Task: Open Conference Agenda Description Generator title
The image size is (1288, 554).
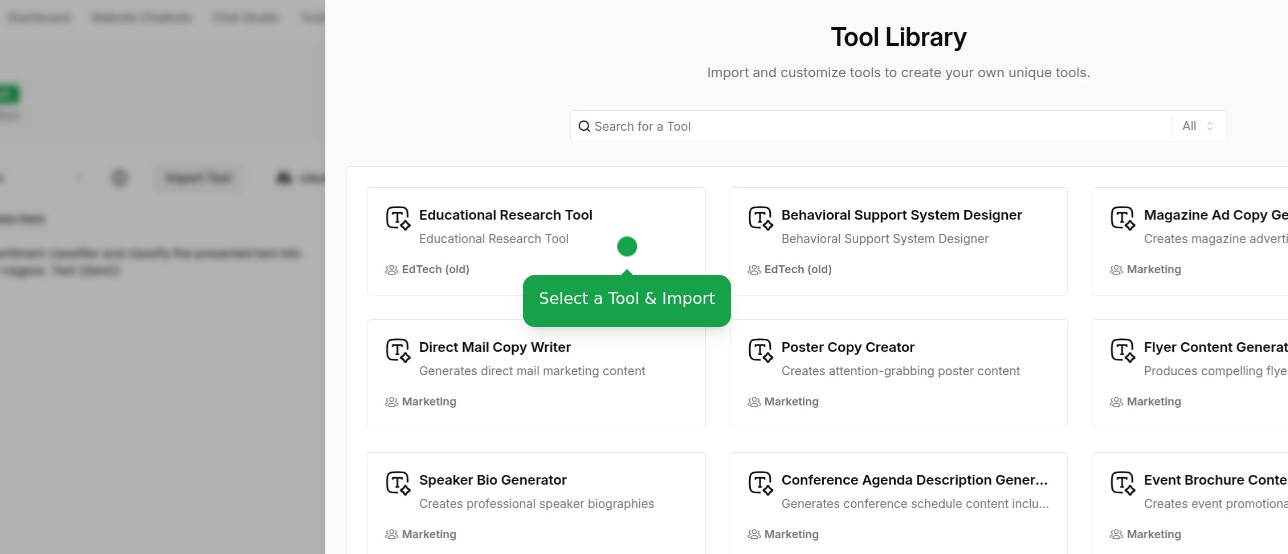Action: pos(914,480)
